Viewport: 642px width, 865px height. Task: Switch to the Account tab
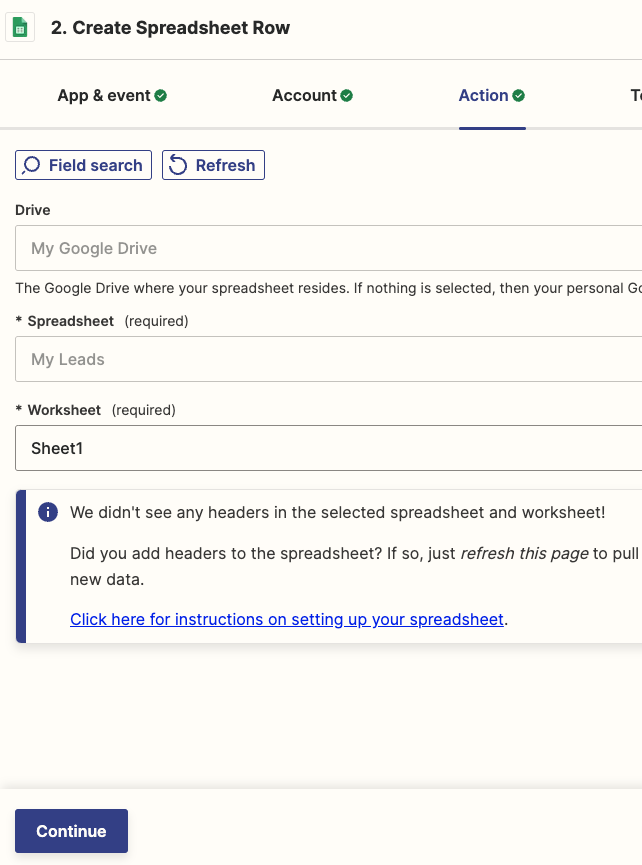click(x=312, y=95)
